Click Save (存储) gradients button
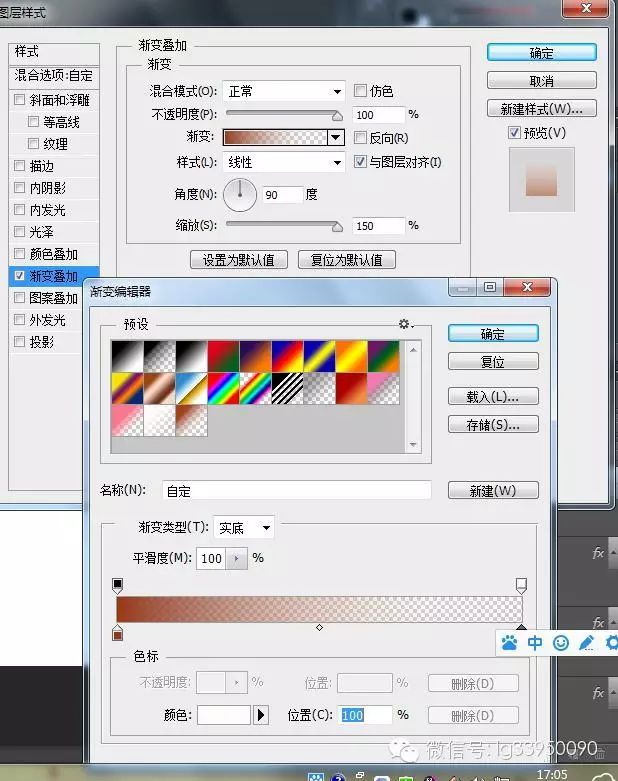Image resolution: width=618 pixels, height=781 pixels. coord(493,424)
